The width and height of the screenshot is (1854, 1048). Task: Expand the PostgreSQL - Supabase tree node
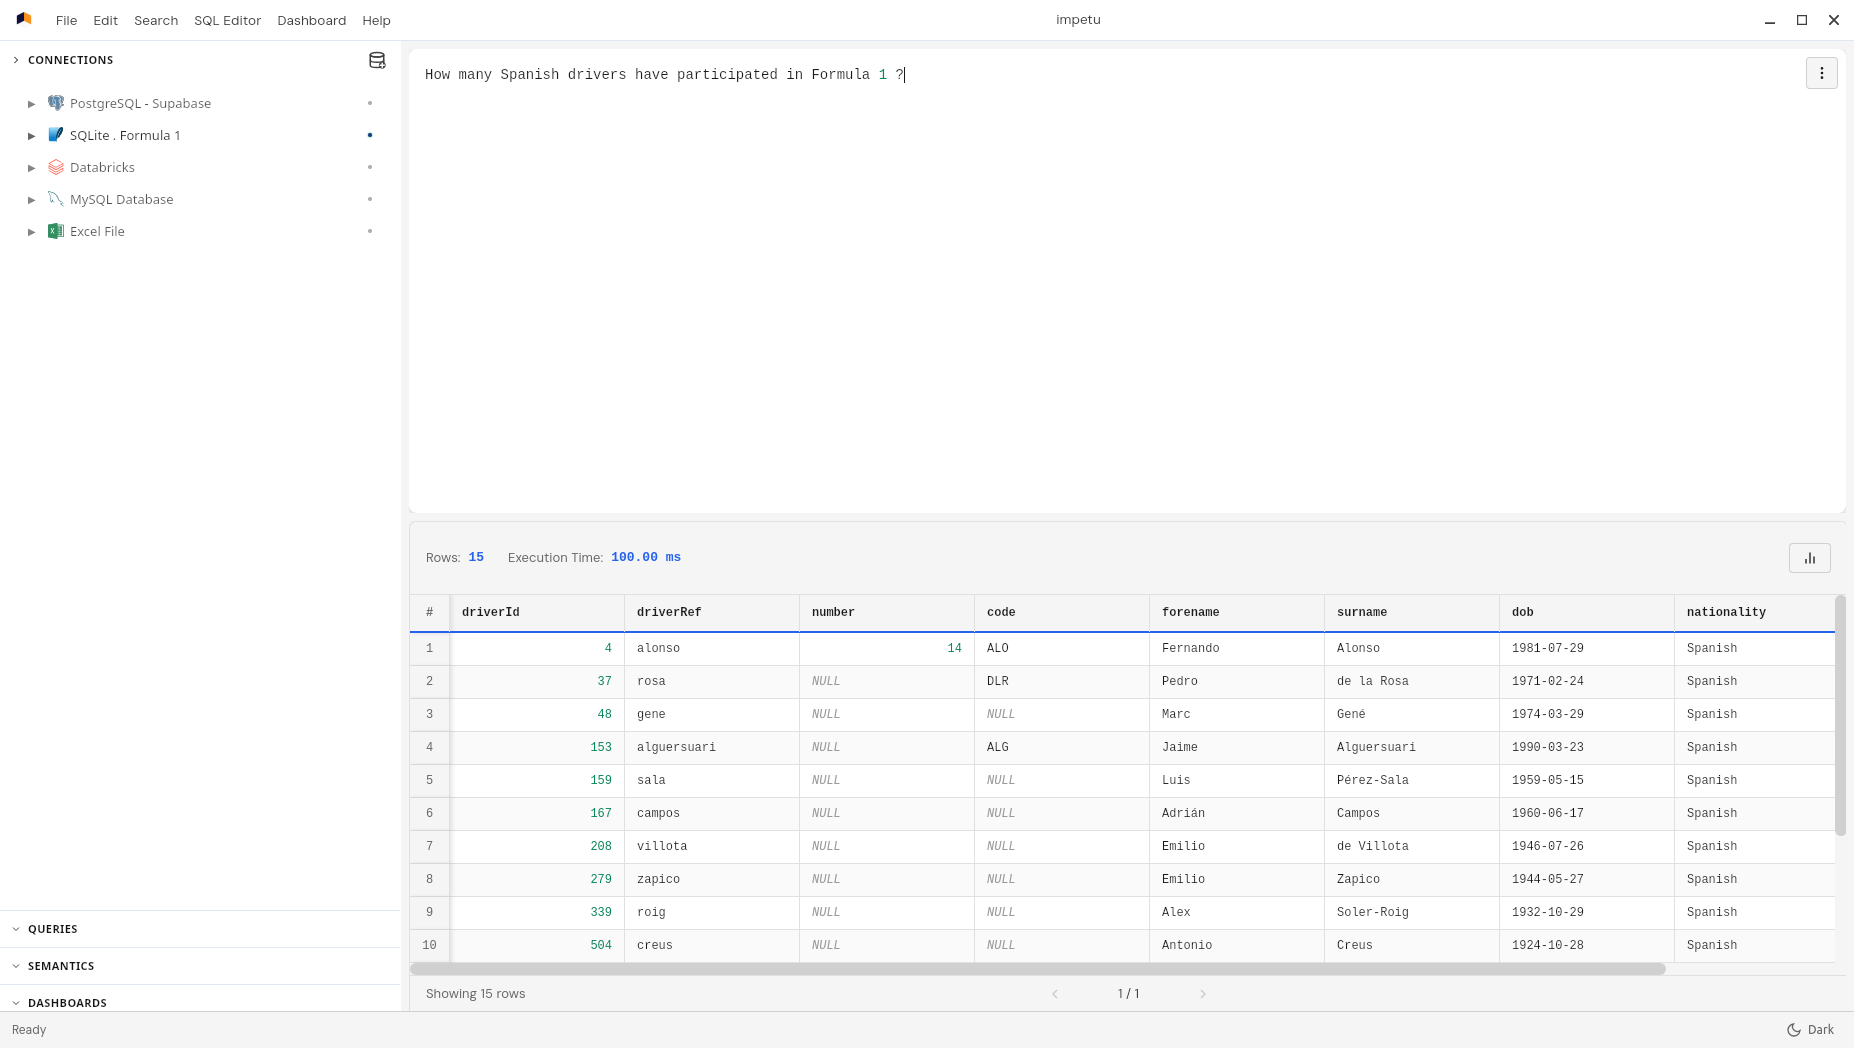coord(32,104)
